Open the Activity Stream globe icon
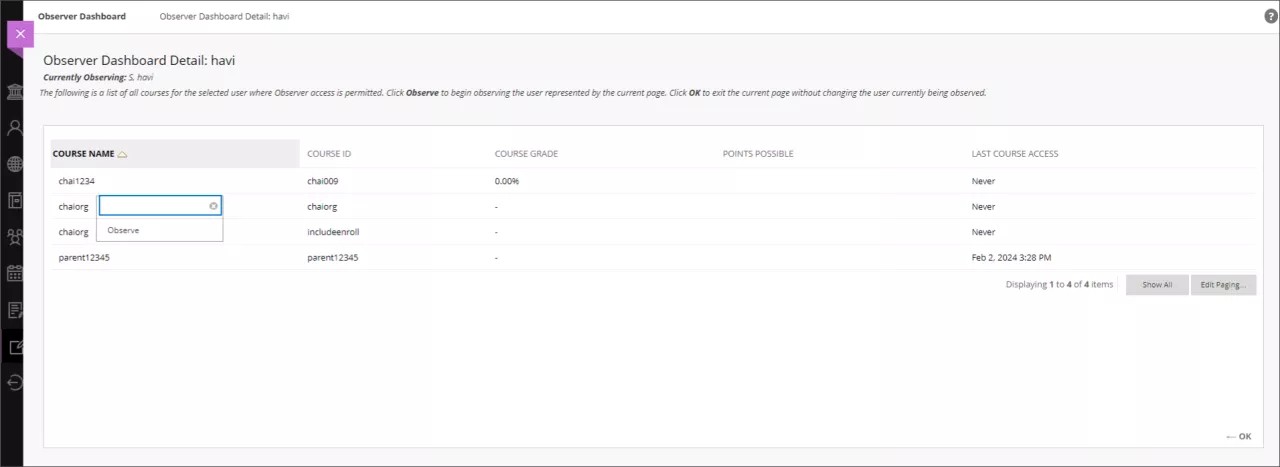 click(15, 164)
